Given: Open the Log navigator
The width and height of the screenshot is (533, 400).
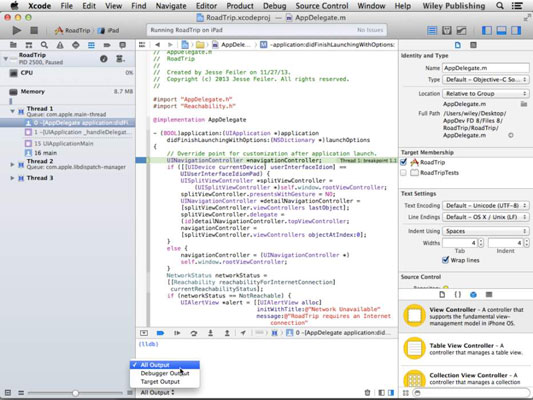Looking at the screenshot, I should [x=122, y=45].
